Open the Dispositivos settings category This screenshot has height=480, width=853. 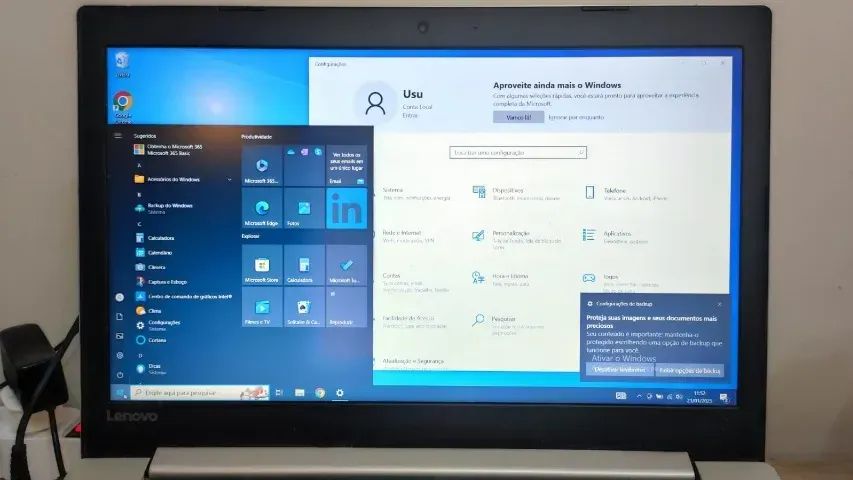[517, 194]
